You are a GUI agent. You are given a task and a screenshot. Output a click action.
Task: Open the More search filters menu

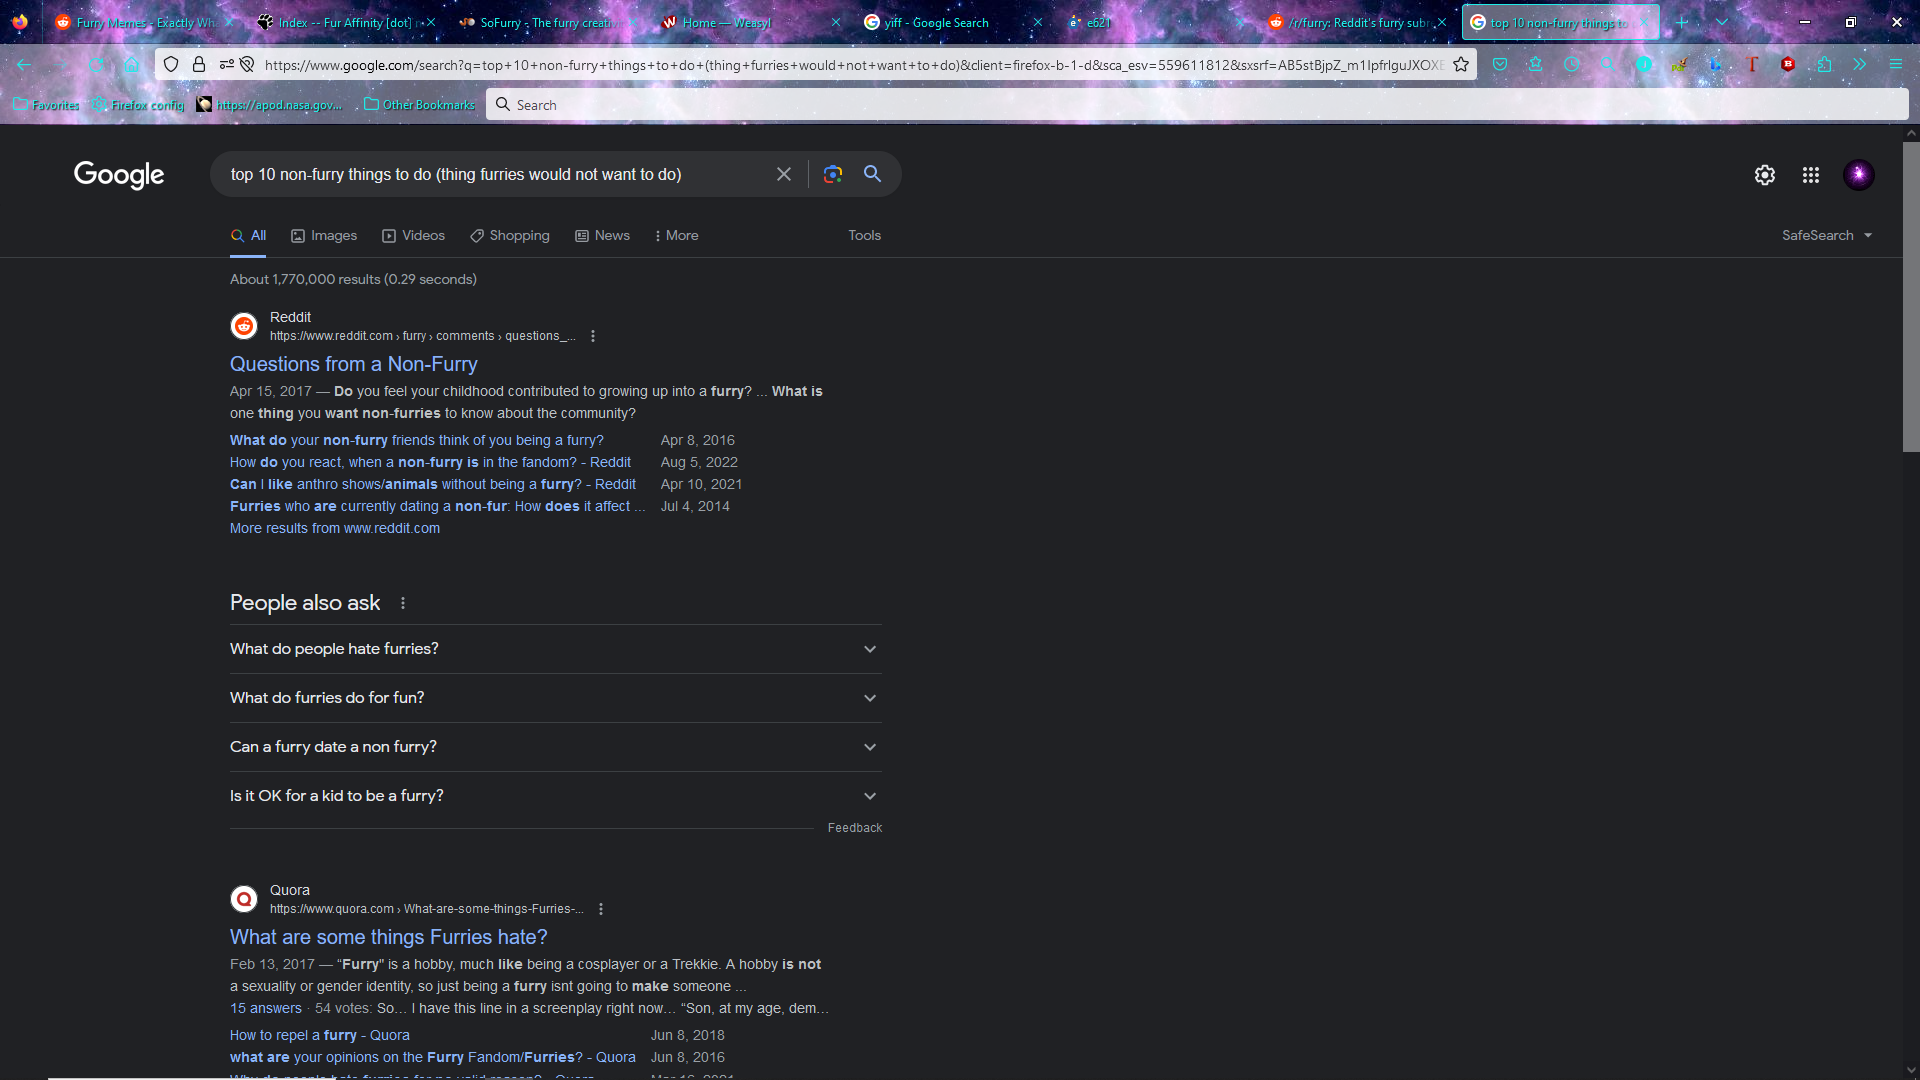pyautogui.click(x=676, y=235)
